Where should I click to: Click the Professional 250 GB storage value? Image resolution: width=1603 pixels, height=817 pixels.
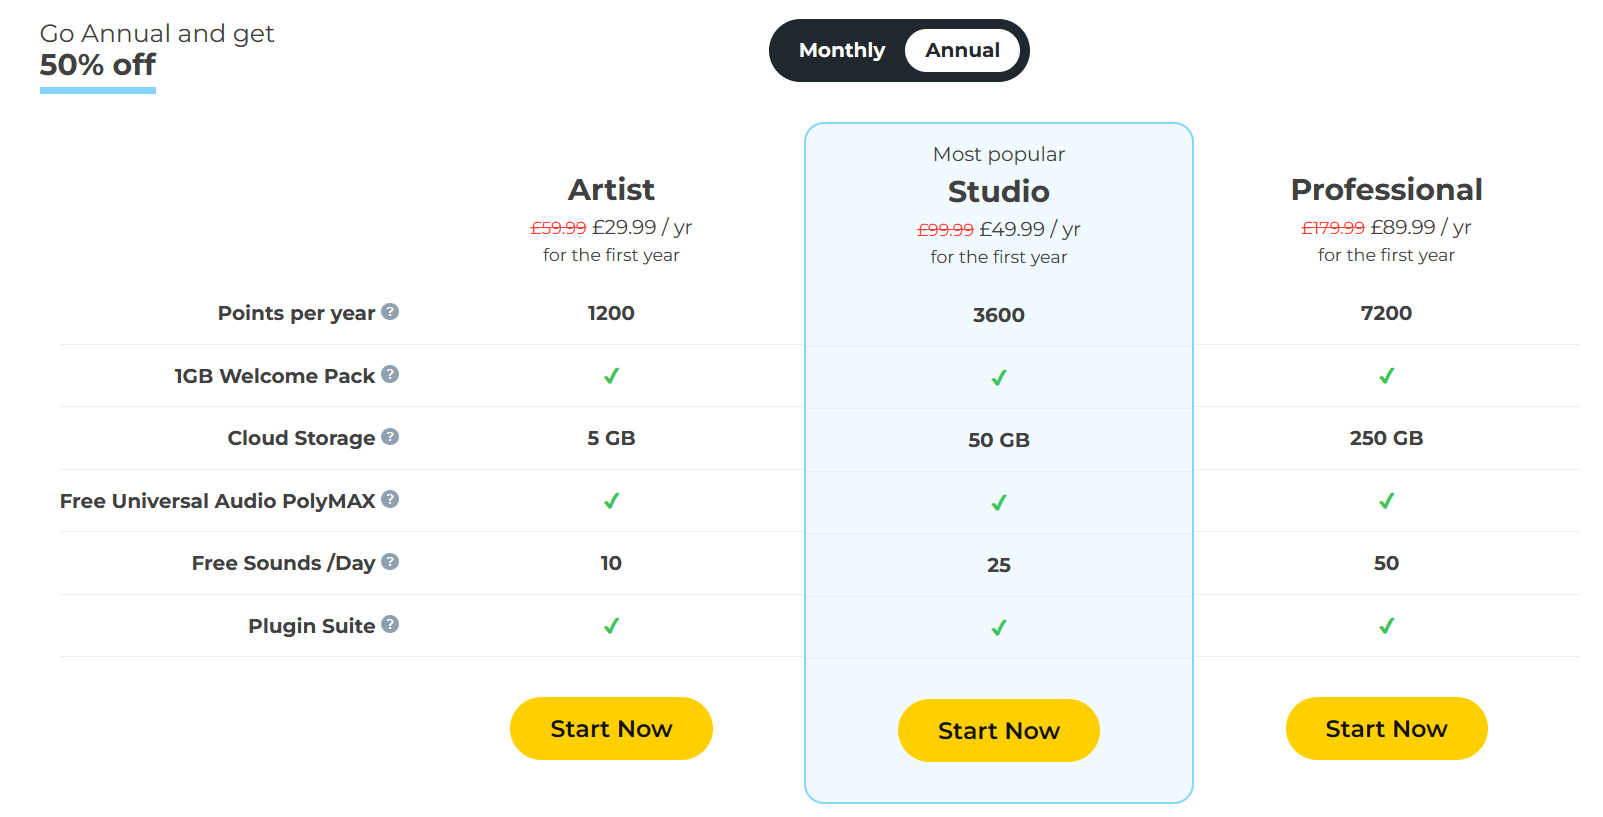(x=1386, y=438)
